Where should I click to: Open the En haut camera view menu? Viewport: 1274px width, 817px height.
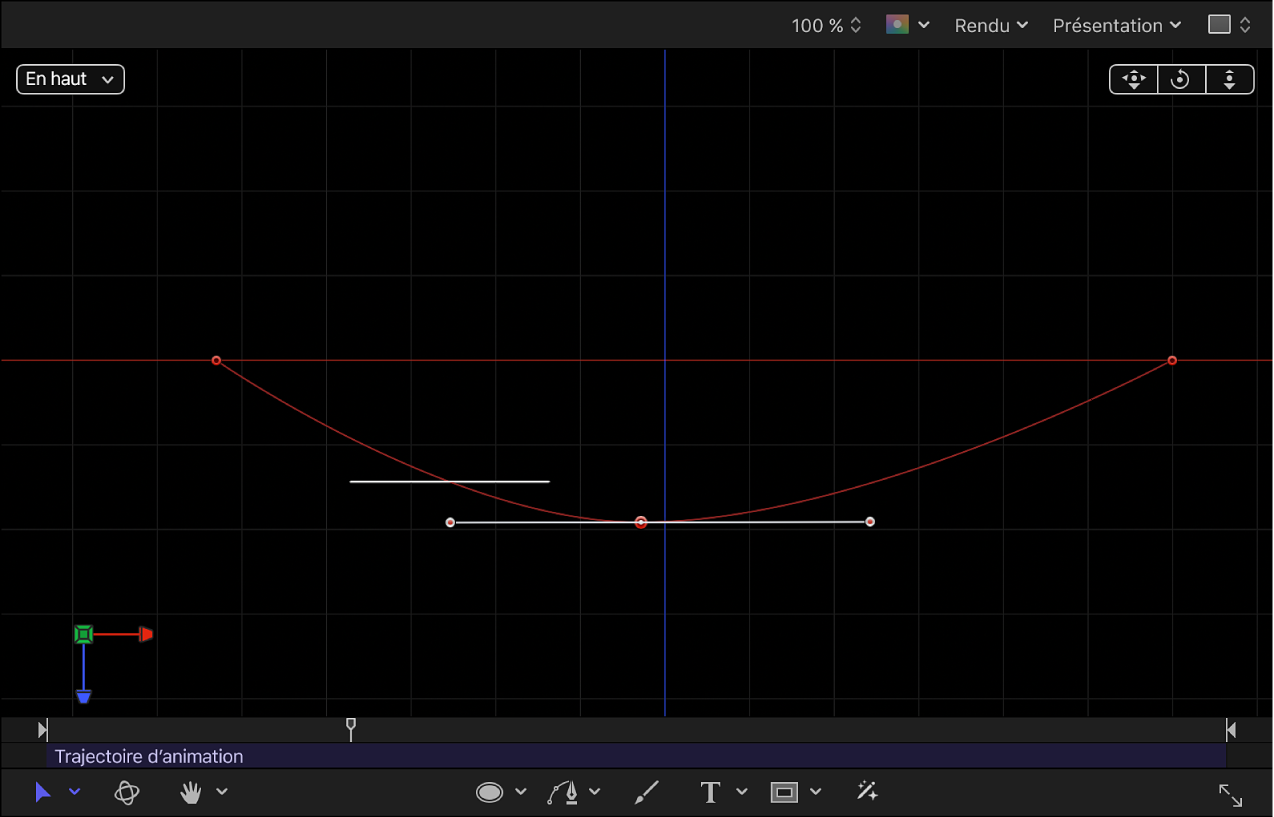coord(69,79)
